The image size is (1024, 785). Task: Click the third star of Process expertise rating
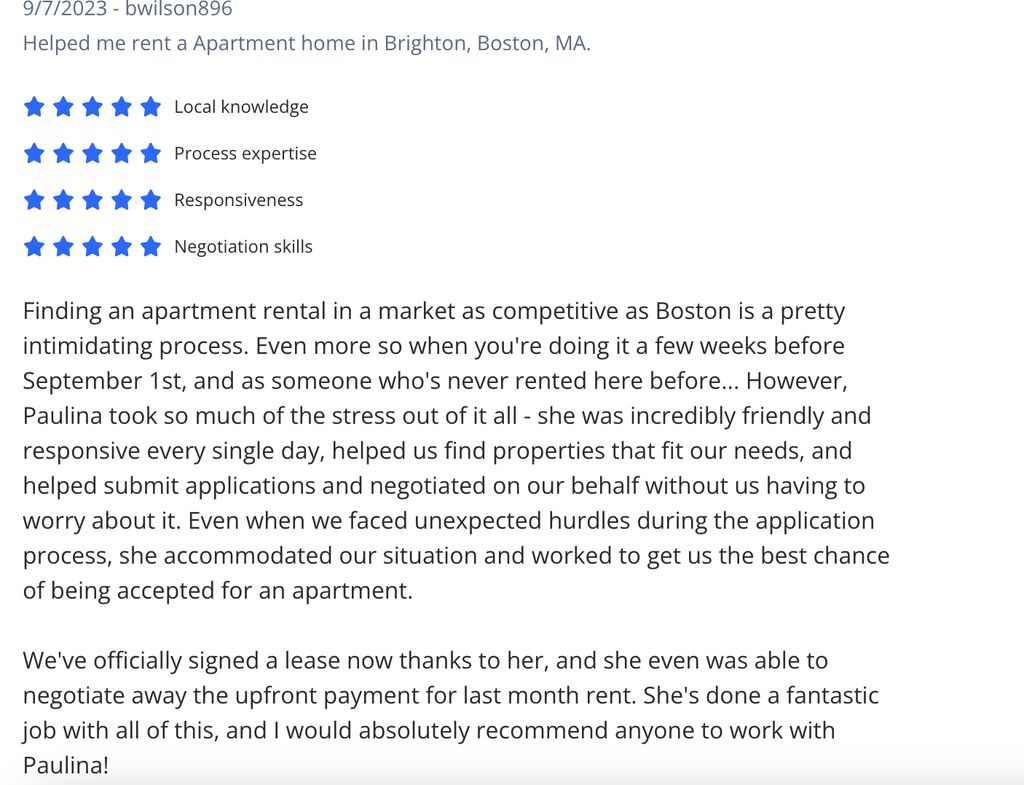point(92,153)
